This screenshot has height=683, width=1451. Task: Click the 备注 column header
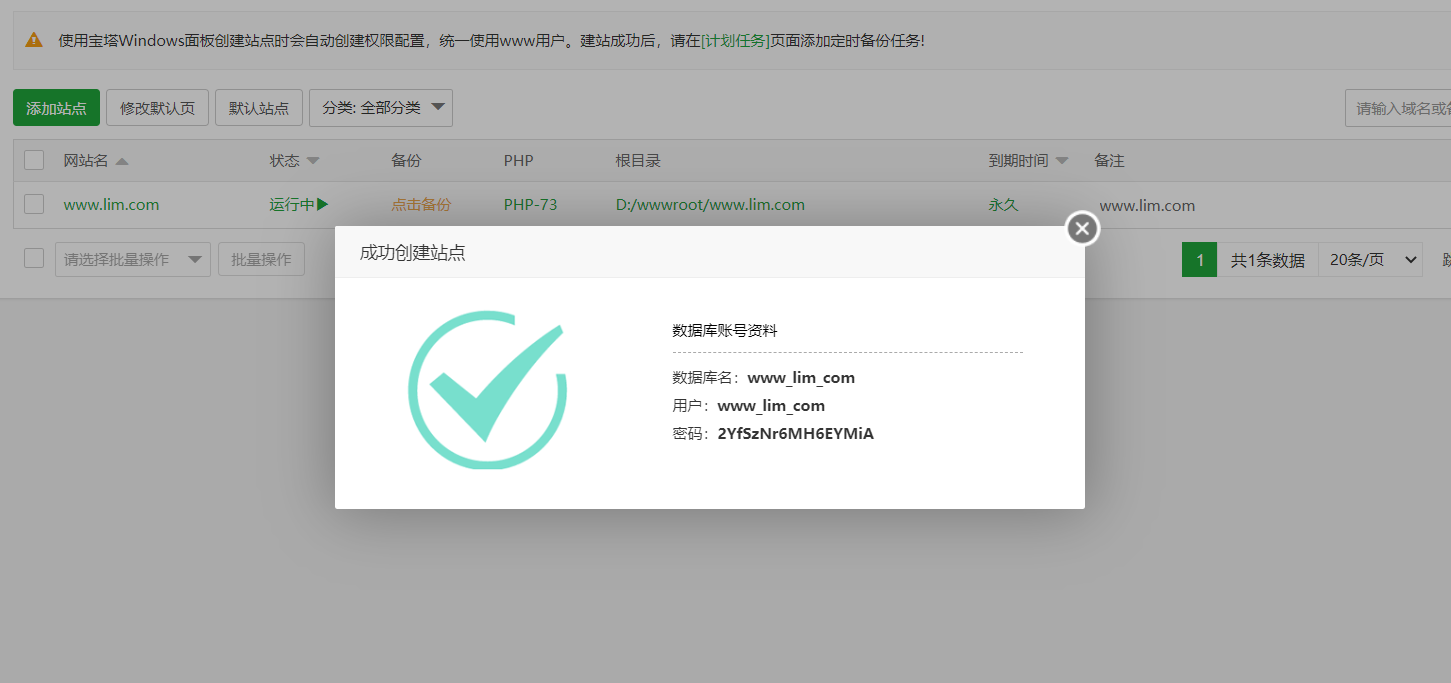tap(1109, 160)
